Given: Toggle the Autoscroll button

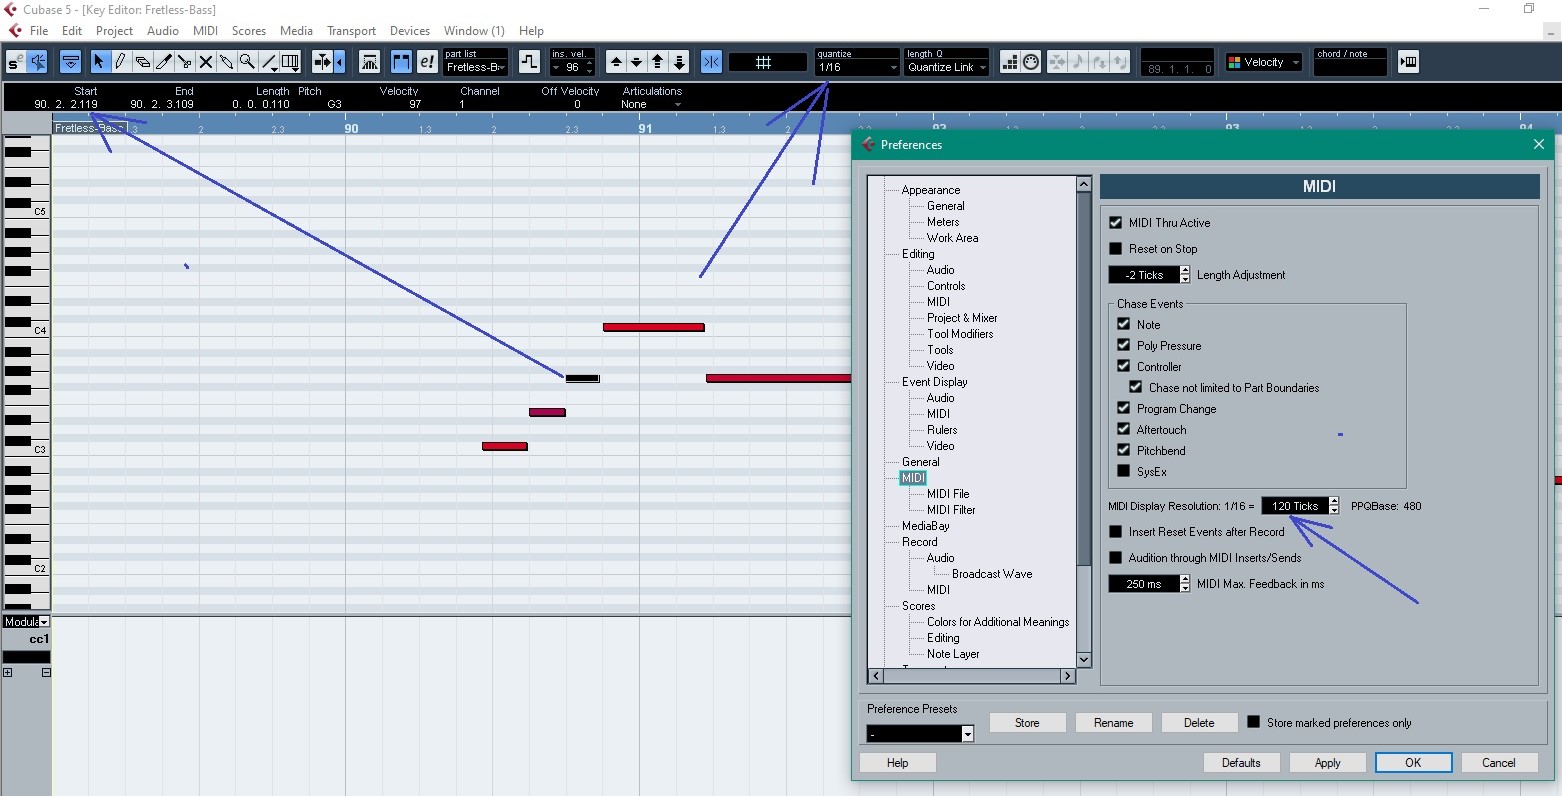Looking at the screenshot, I should tap(322, 62).
